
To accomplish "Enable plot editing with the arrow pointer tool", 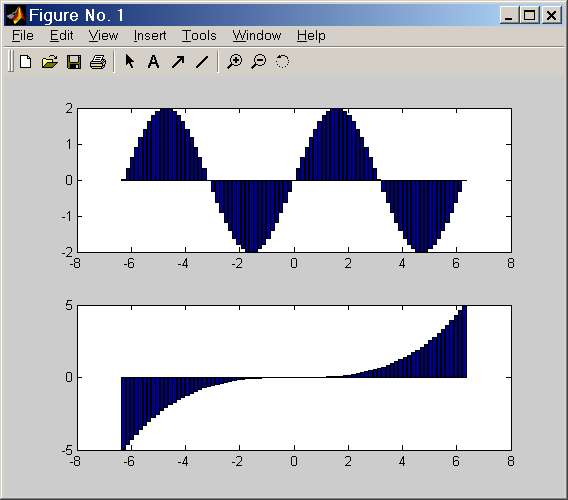I will 129,62.
